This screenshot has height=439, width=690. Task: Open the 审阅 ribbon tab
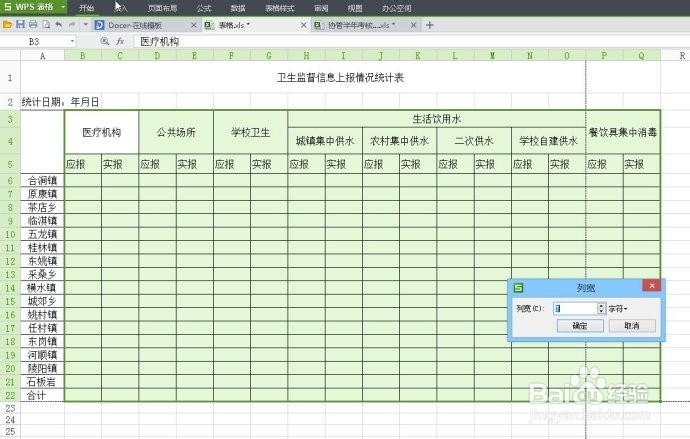[x=321, y=8]
